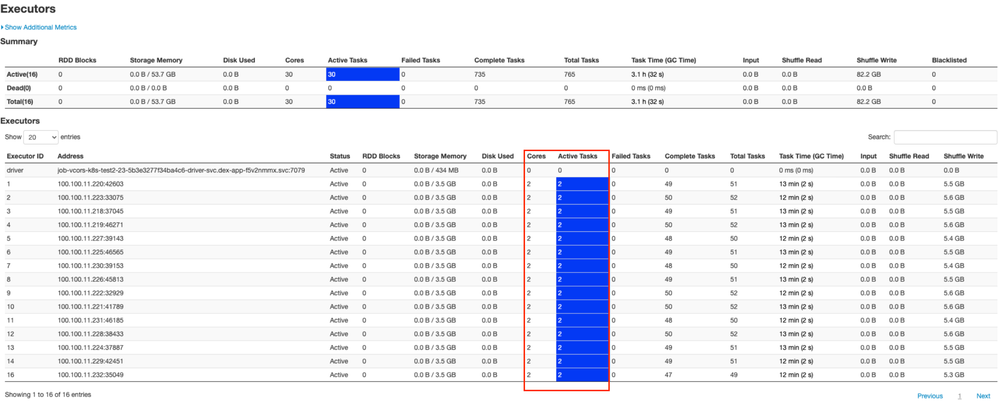The height and width of the screenshot is (402, 999).
Task: Click the blue Active Tasks bar in Active(16) row
Action: coord(363,75)
